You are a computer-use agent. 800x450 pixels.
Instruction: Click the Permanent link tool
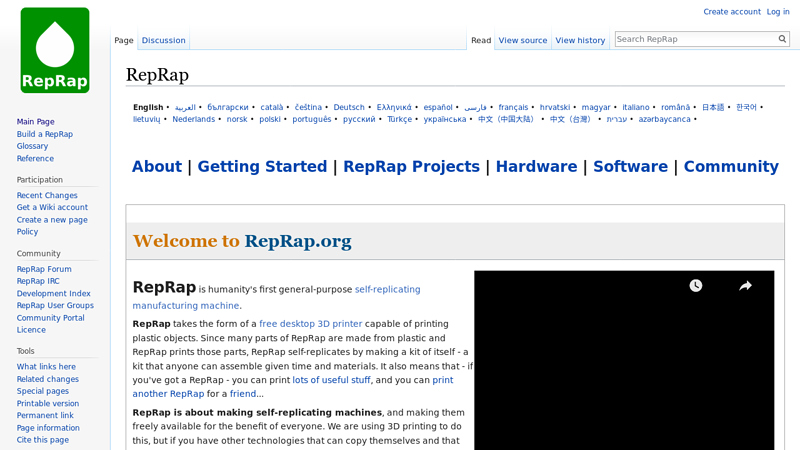(45, 415)
